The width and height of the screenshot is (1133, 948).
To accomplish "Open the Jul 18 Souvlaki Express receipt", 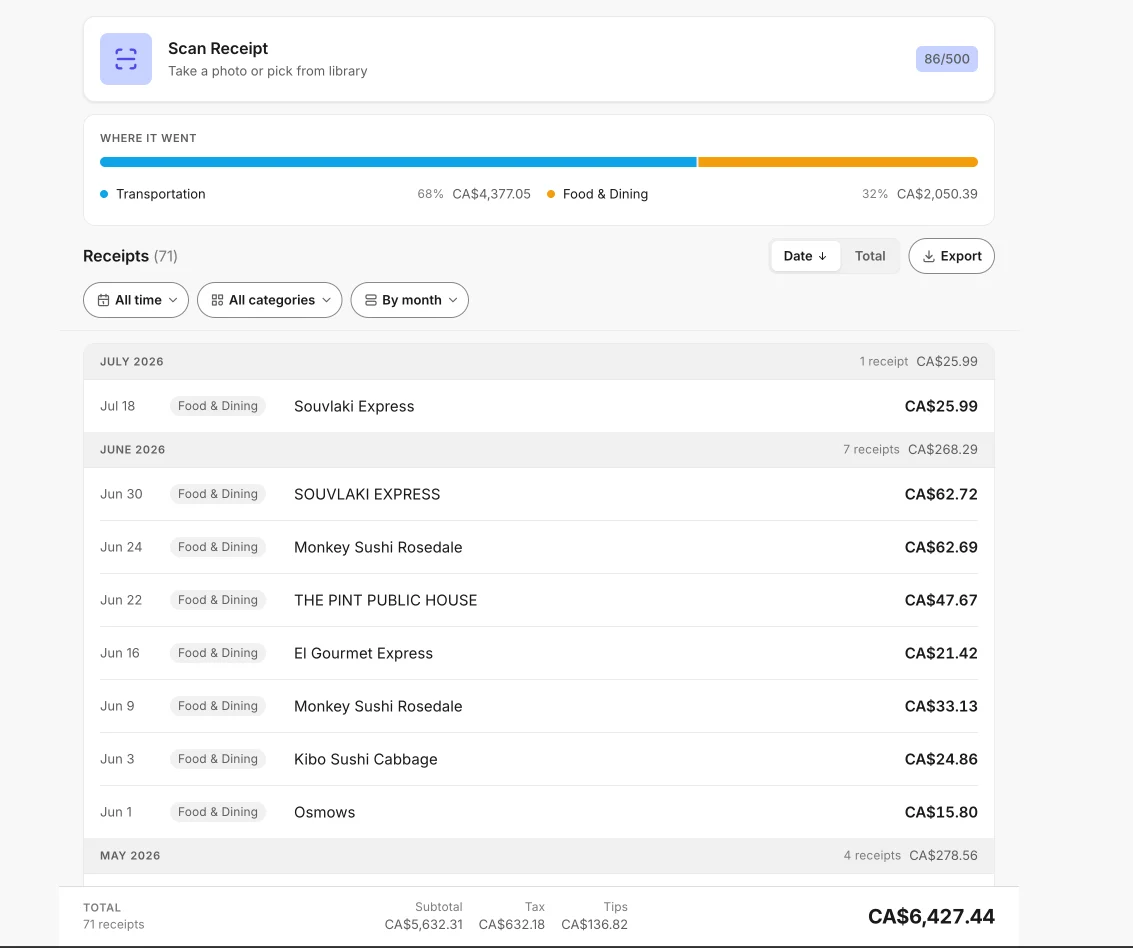I will (x=539, y=406).
